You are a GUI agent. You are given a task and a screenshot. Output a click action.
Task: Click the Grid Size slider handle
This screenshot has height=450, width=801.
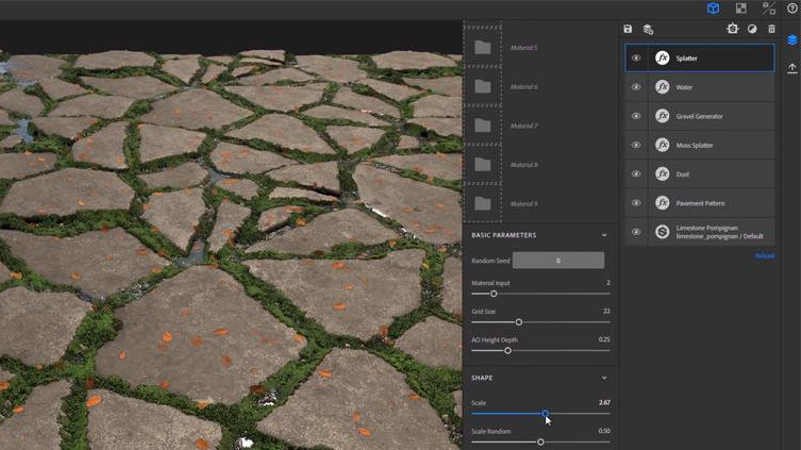[x=519, y=322]
